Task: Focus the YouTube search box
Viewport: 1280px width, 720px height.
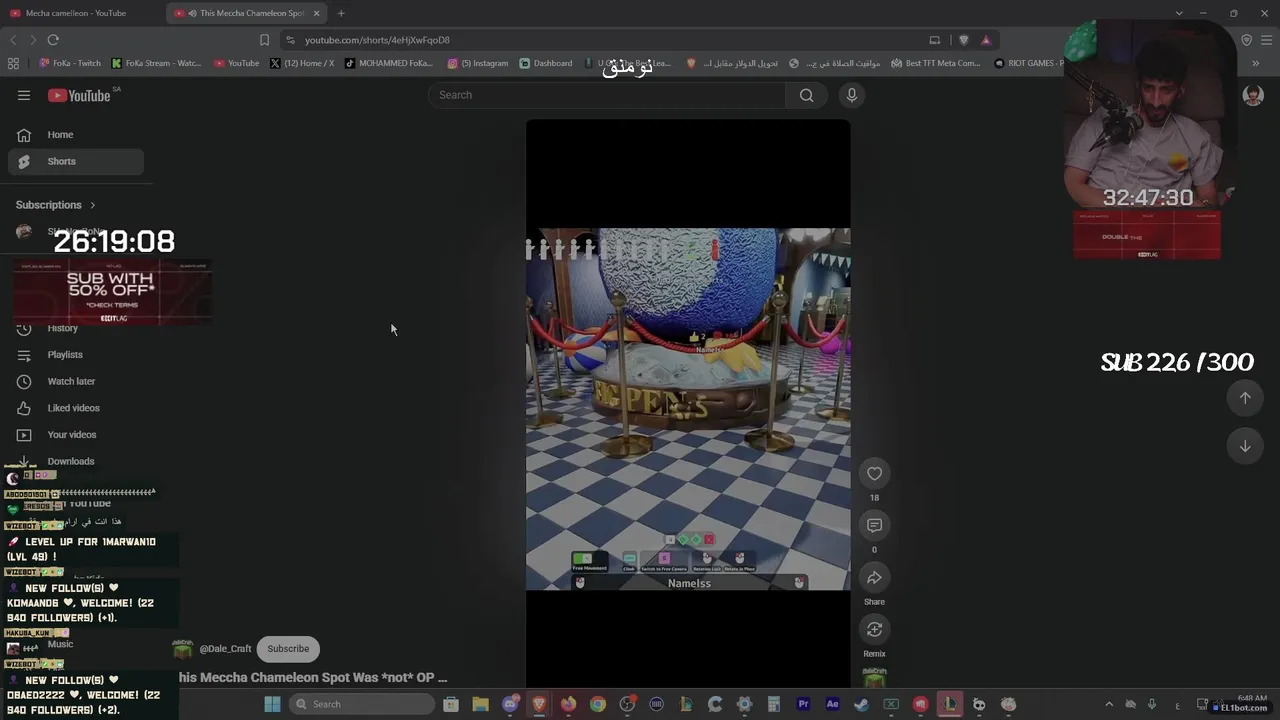Action: 607,95
